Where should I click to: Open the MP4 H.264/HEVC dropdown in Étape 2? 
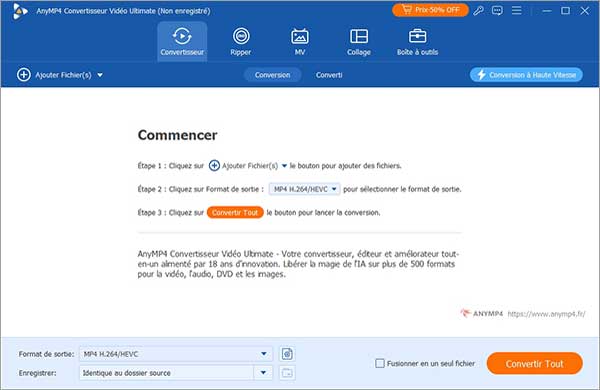pos(304,189)
